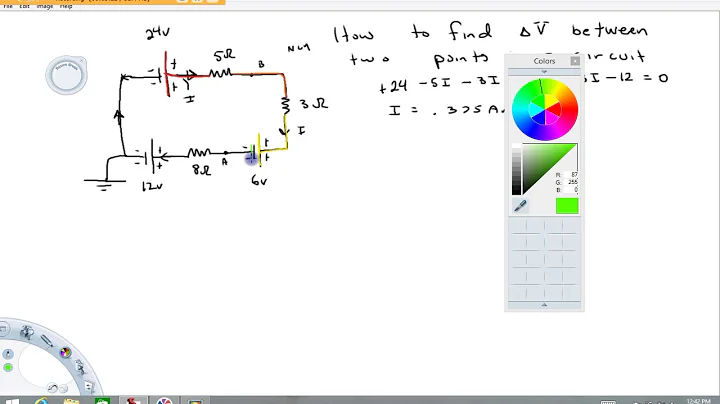Open the Help menu
The width and height of the screenshot is (720, 404).
(66, 6)
